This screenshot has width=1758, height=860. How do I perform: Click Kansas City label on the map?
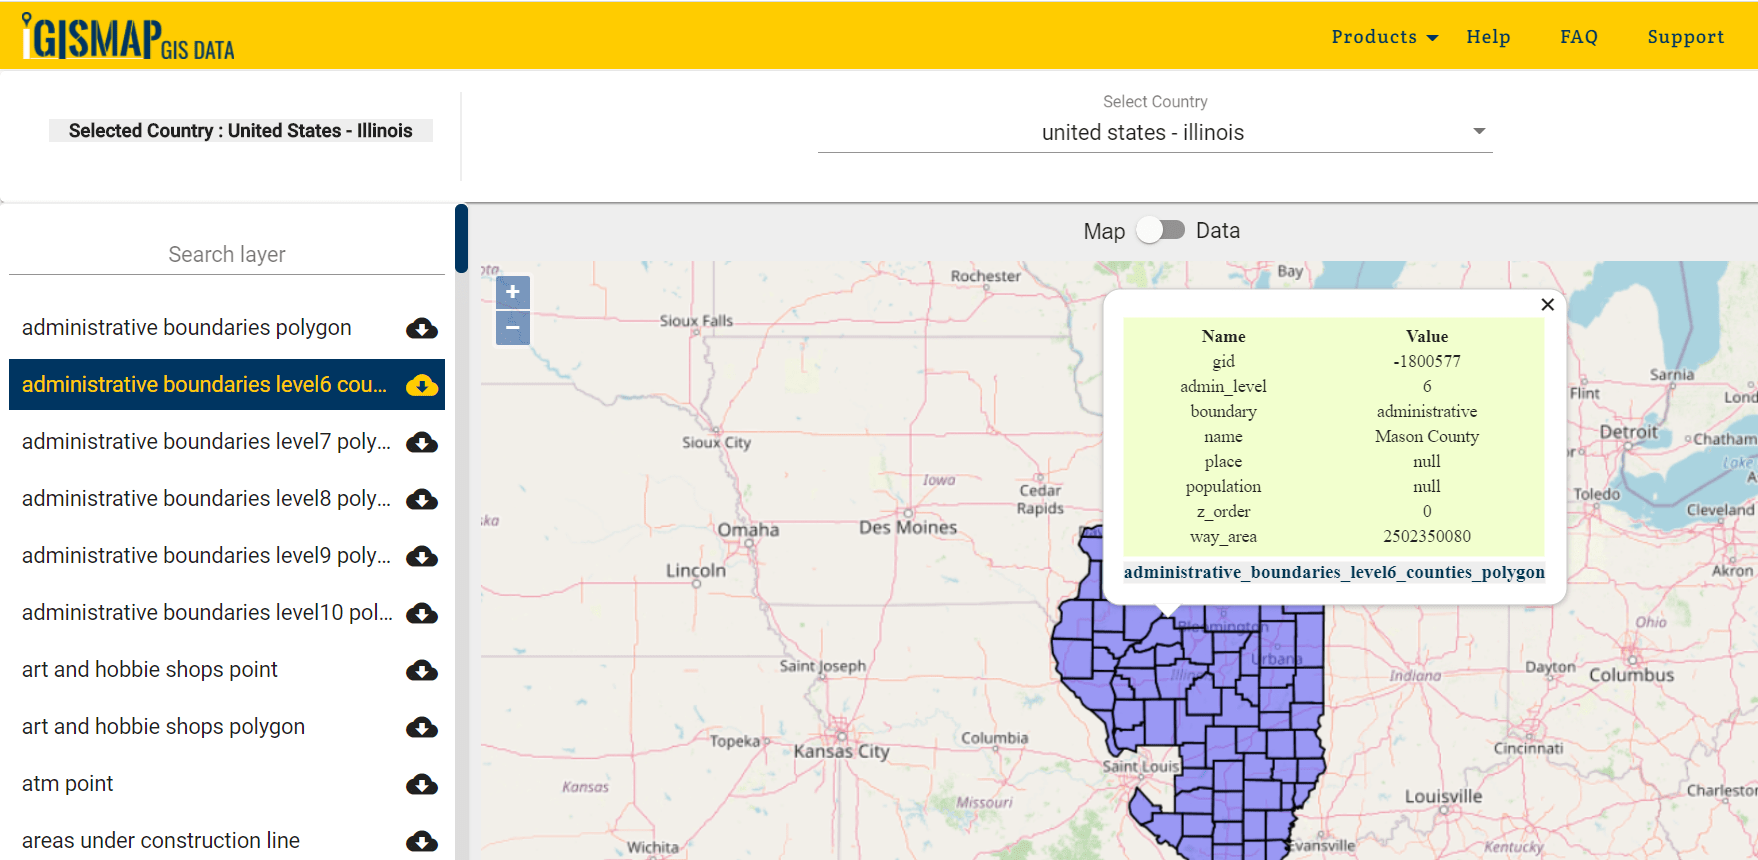tap(841, 751)
